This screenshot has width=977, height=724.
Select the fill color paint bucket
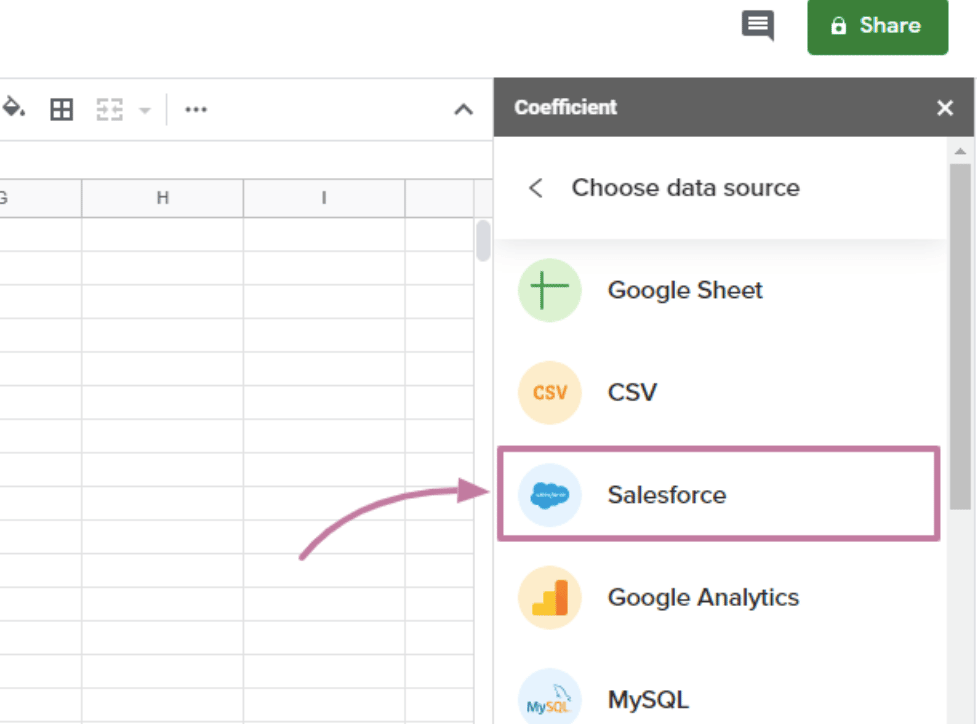[x=14, y=108]
